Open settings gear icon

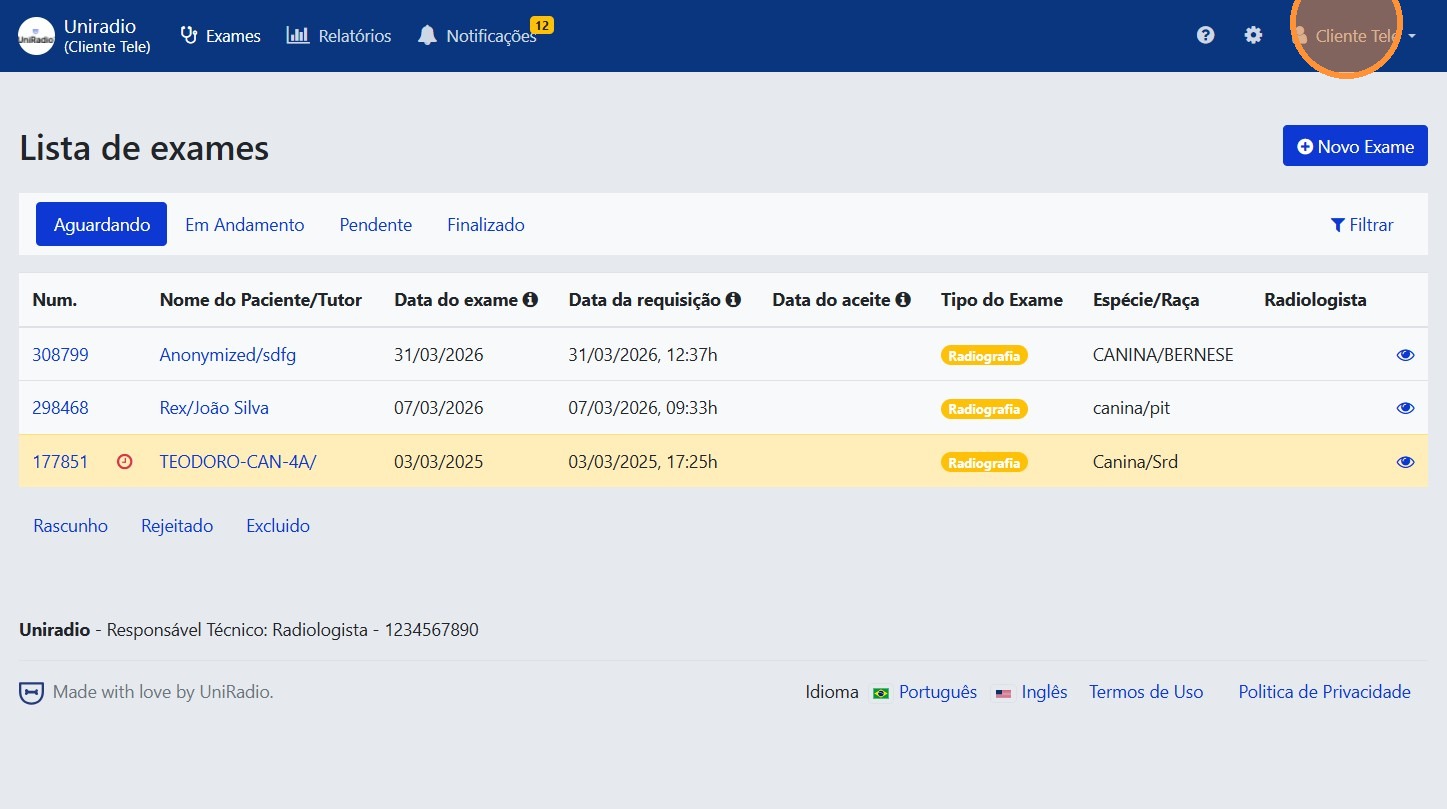point(1253,35)
